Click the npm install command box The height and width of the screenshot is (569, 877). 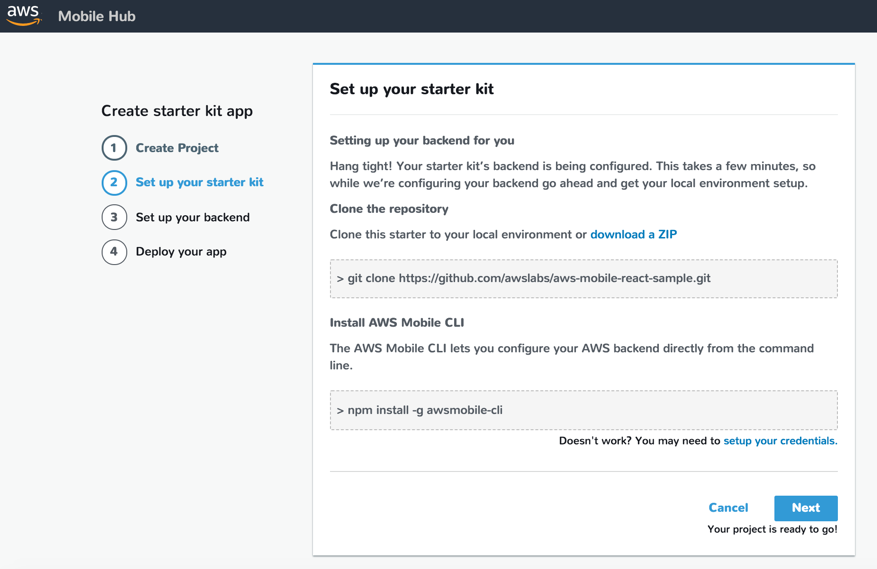coord(583,410)
